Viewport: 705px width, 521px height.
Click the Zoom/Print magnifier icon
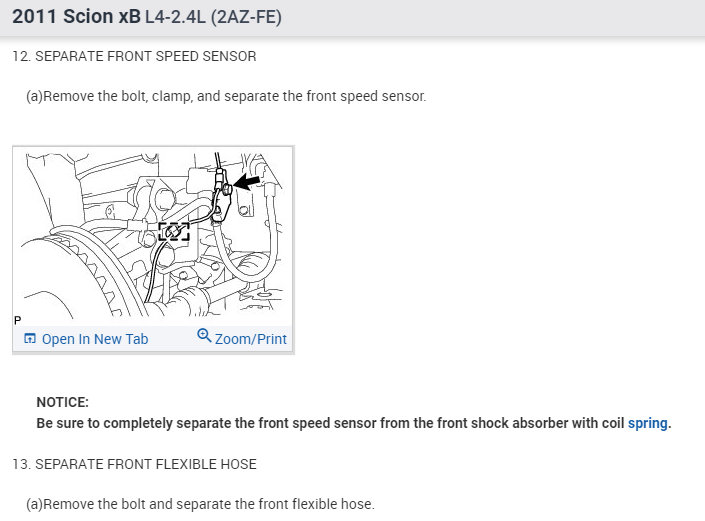[x=204, y=337]
